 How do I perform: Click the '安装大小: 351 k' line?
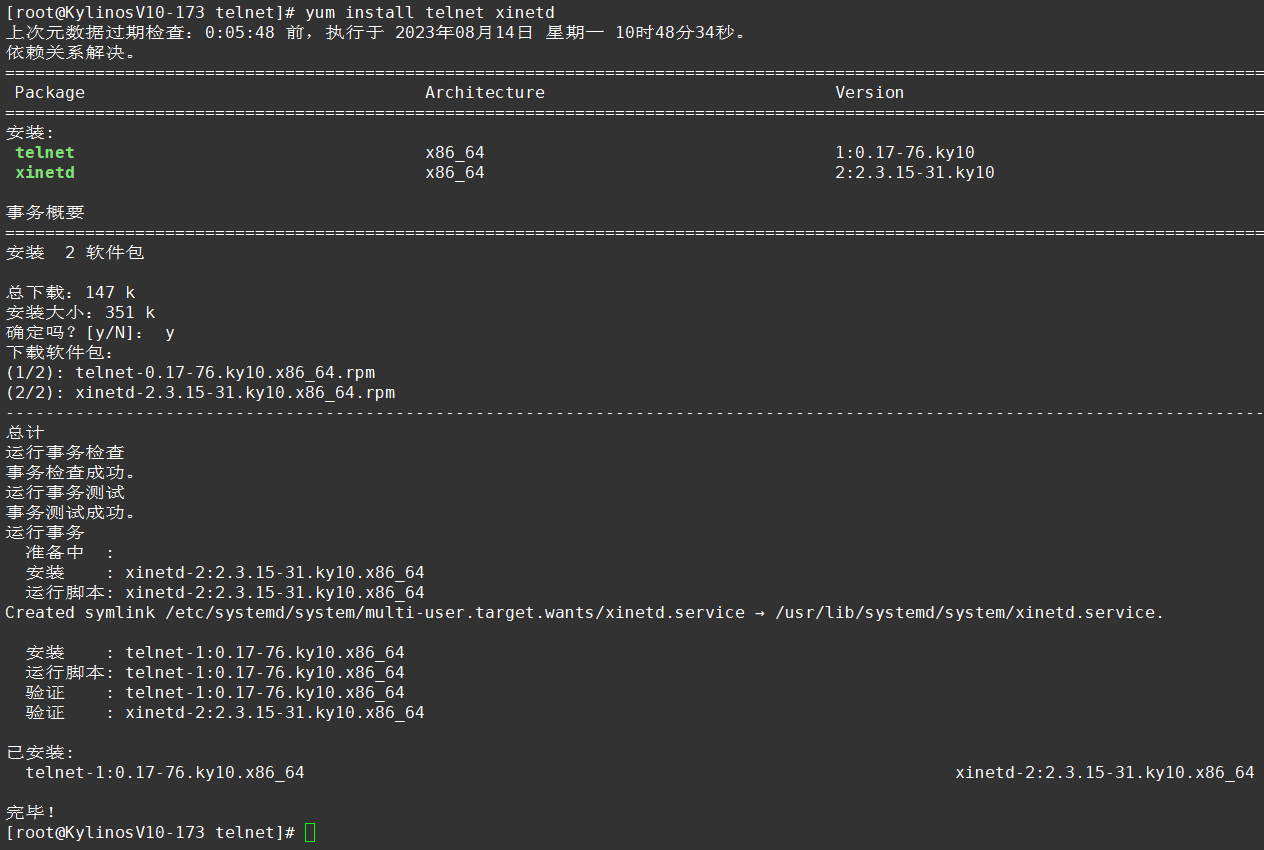[80, 312]
